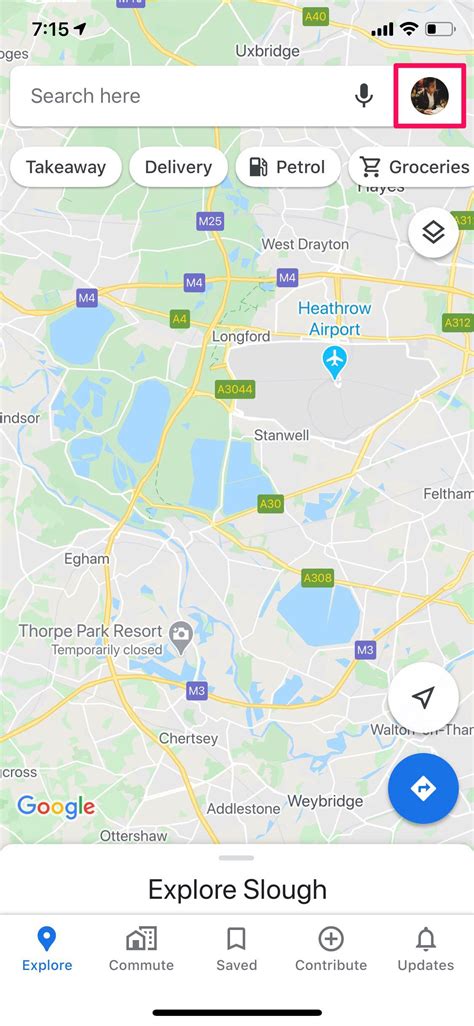Select the Groceries category chip

tap(411, 168)
